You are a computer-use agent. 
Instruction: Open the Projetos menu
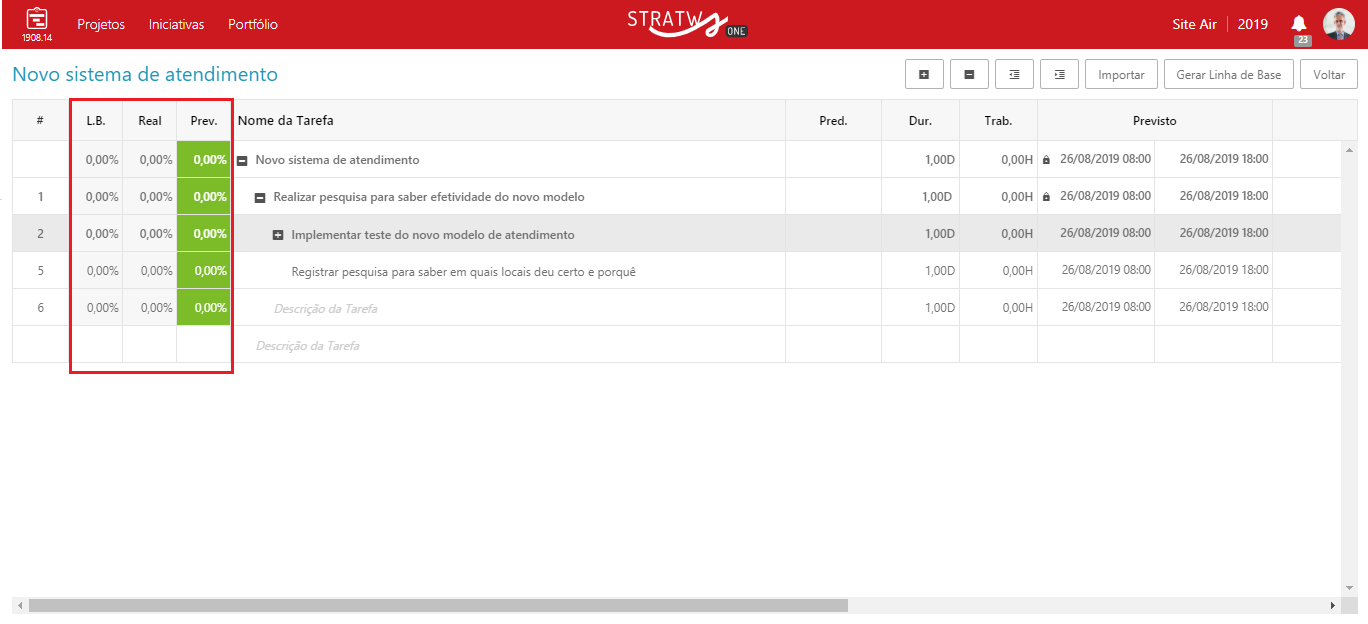tap(101, 24)
